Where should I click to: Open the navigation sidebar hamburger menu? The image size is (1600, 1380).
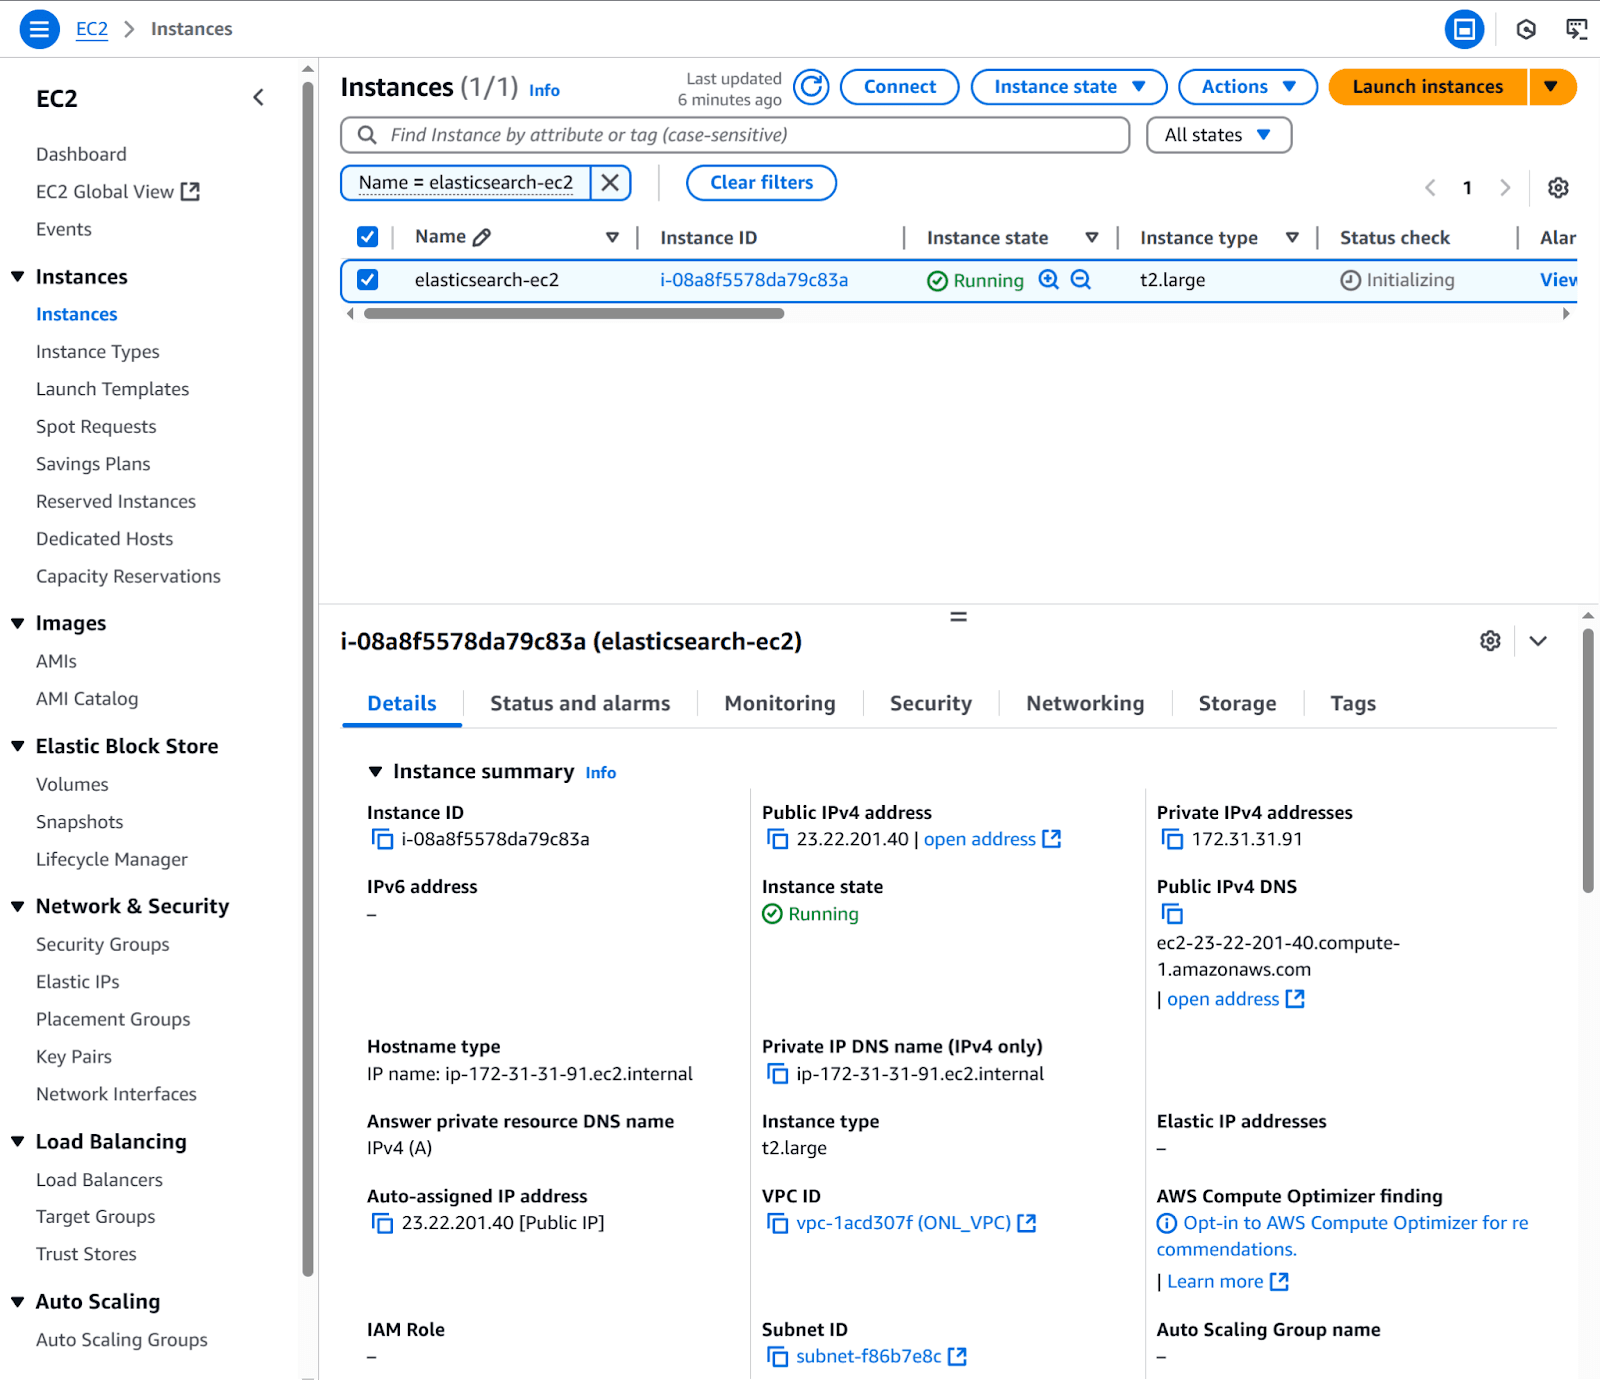[39, 28]
